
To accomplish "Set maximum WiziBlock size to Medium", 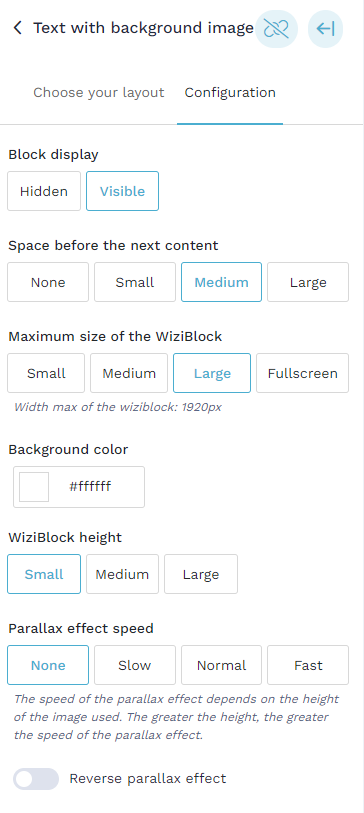I will coord(129,373).
